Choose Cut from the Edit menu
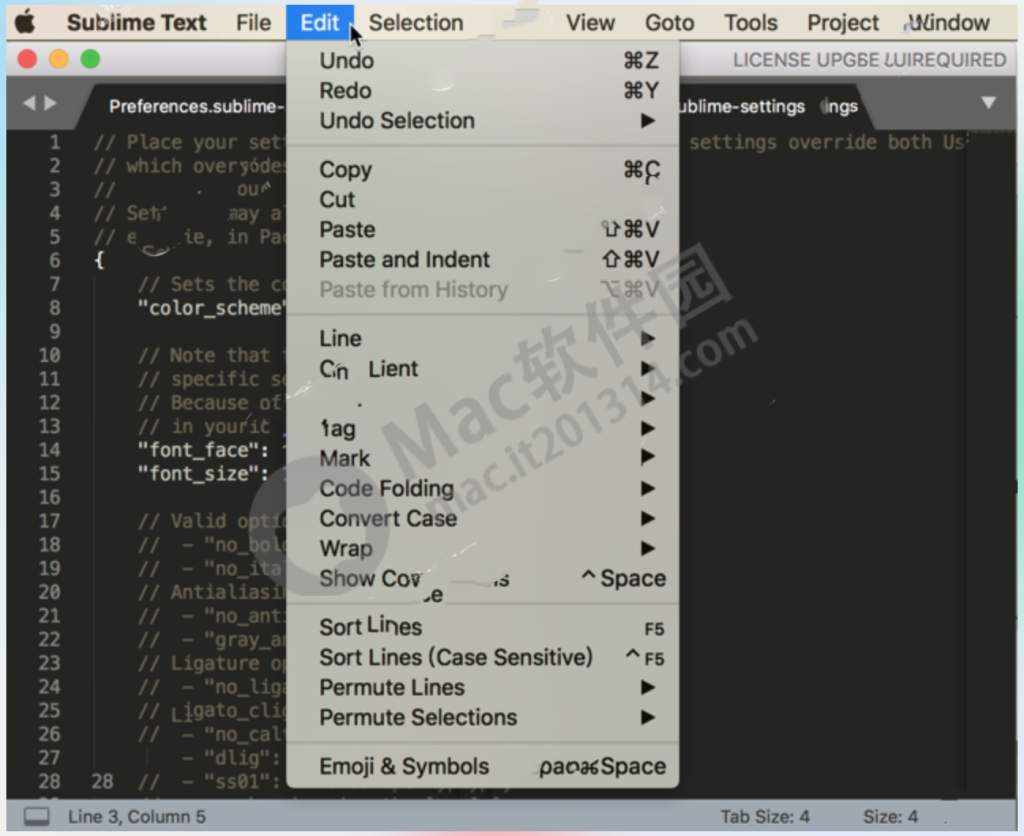Image resolution: width=1024 pixels, height=836 pixels. click(x=483, y=200)
